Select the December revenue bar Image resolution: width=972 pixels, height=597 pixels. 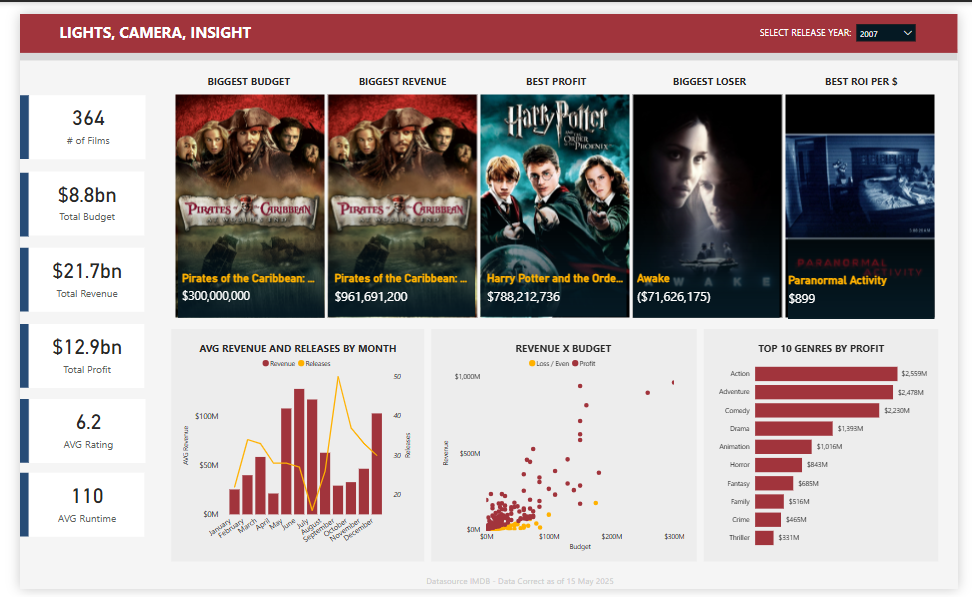(x=377, y=463)
